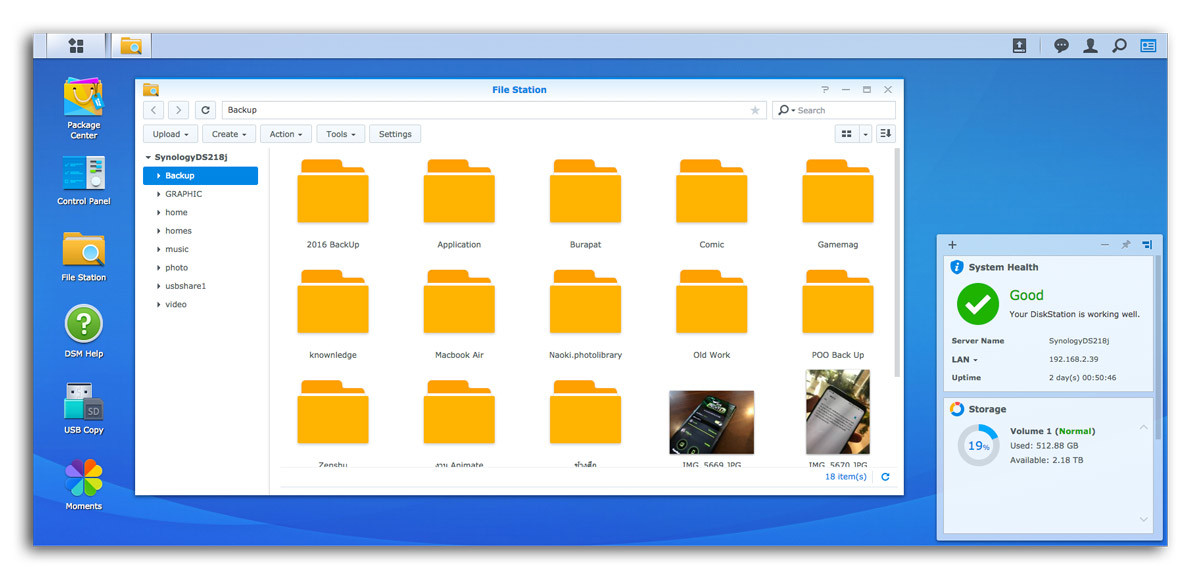The width and height of the screenshot is (1200, 579).
Task: Expand the LAN dropdown in System Health
Action: [975, 360]
